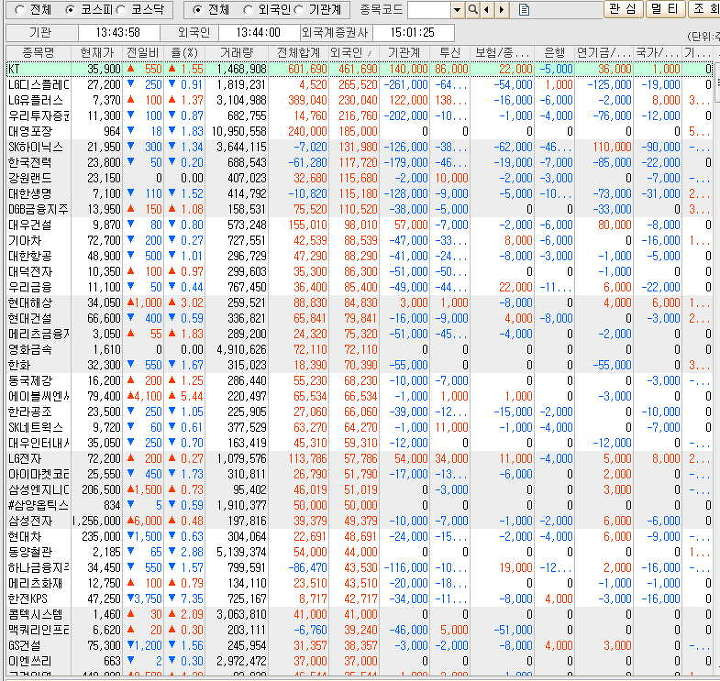Select the 영화금속 stock name
The width and height of the screenshot is (720, 681).
coord(30,350)
